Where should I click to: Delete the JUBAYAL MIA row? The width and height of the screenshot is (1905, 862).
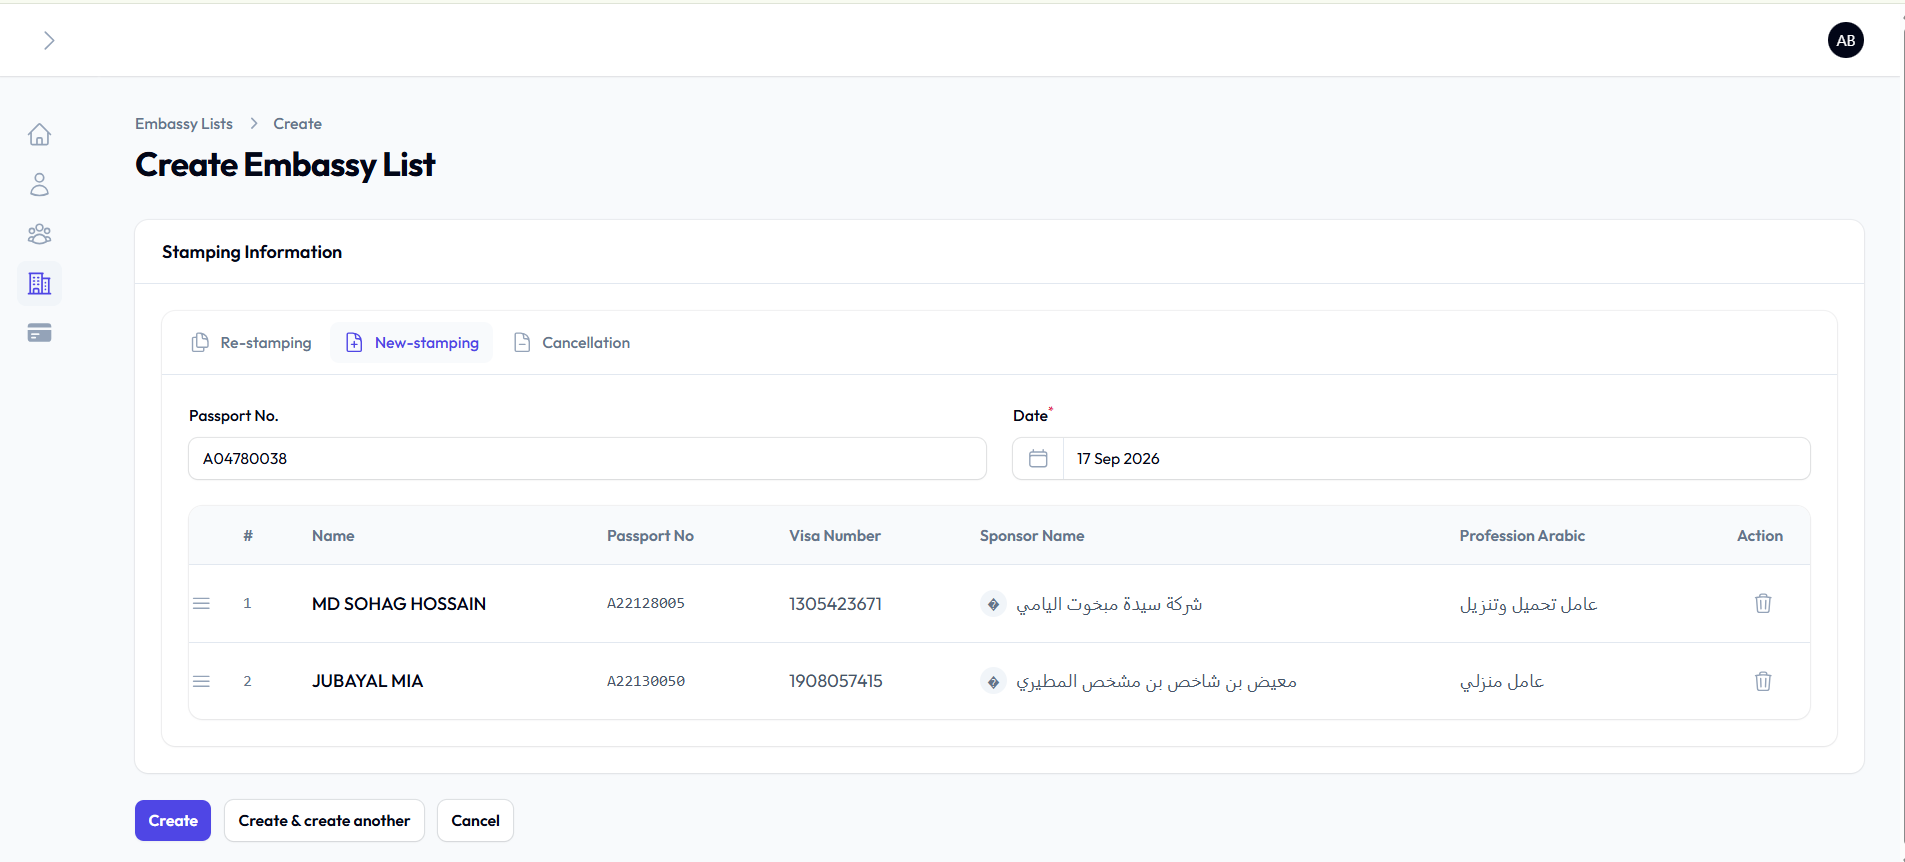1763,681
